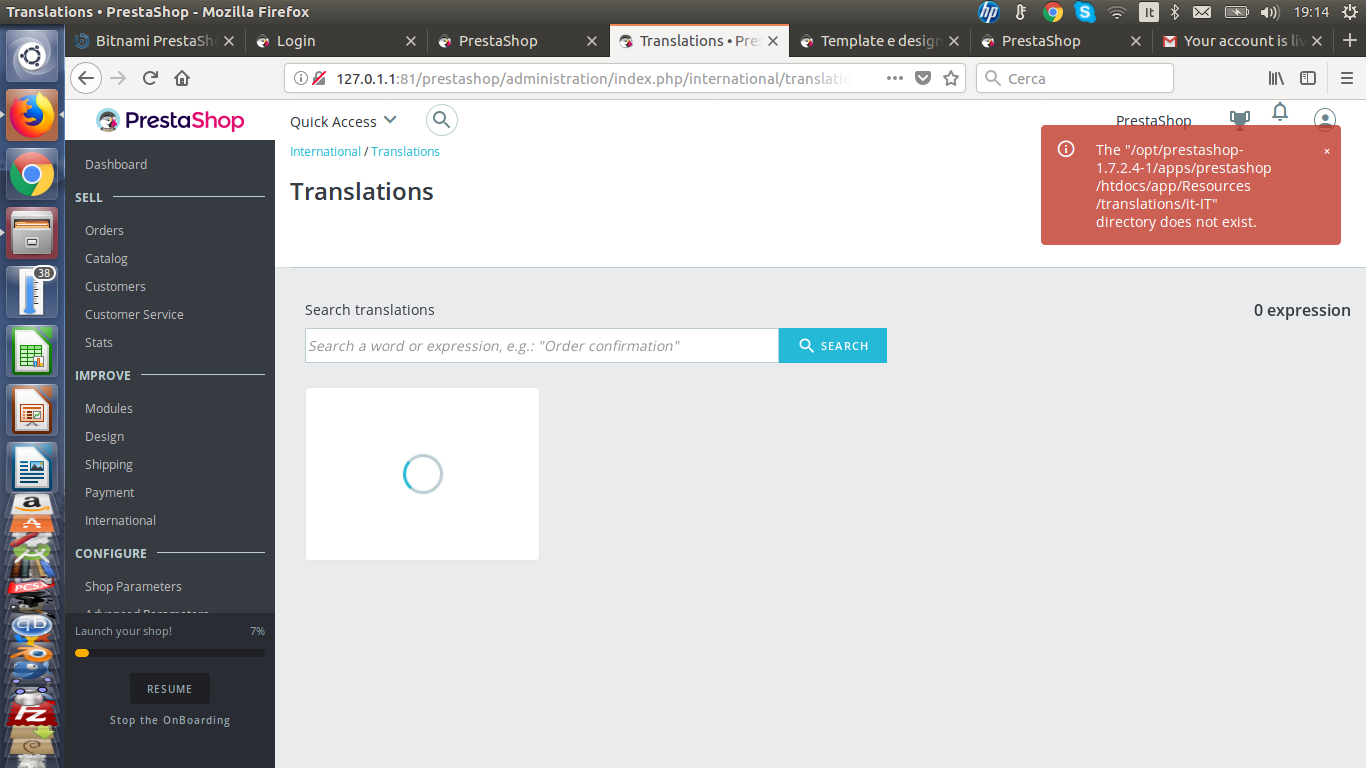Follow the Translations breadcrumb link
Screen dimensions: 1366x768
pyautogui.click(x=405, y=152)
